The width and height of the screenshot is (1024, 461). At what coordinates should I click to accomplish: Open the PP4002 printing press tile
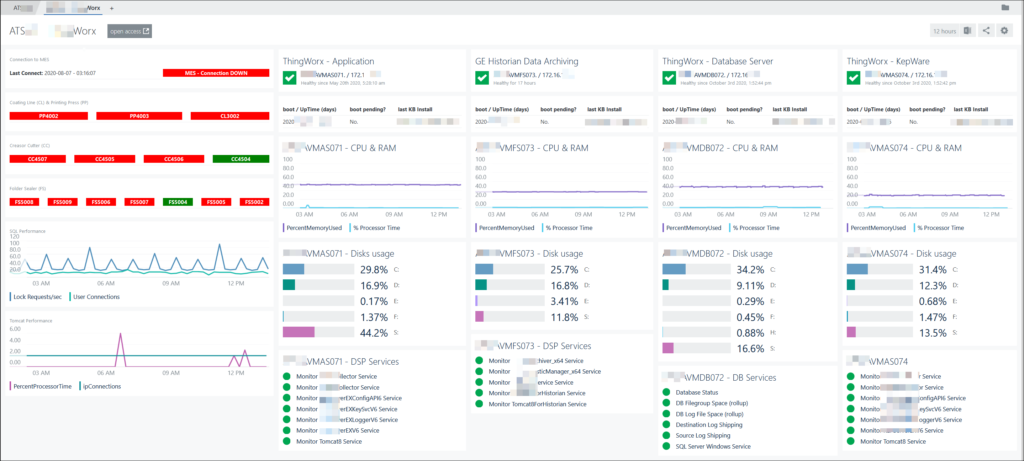48,116
